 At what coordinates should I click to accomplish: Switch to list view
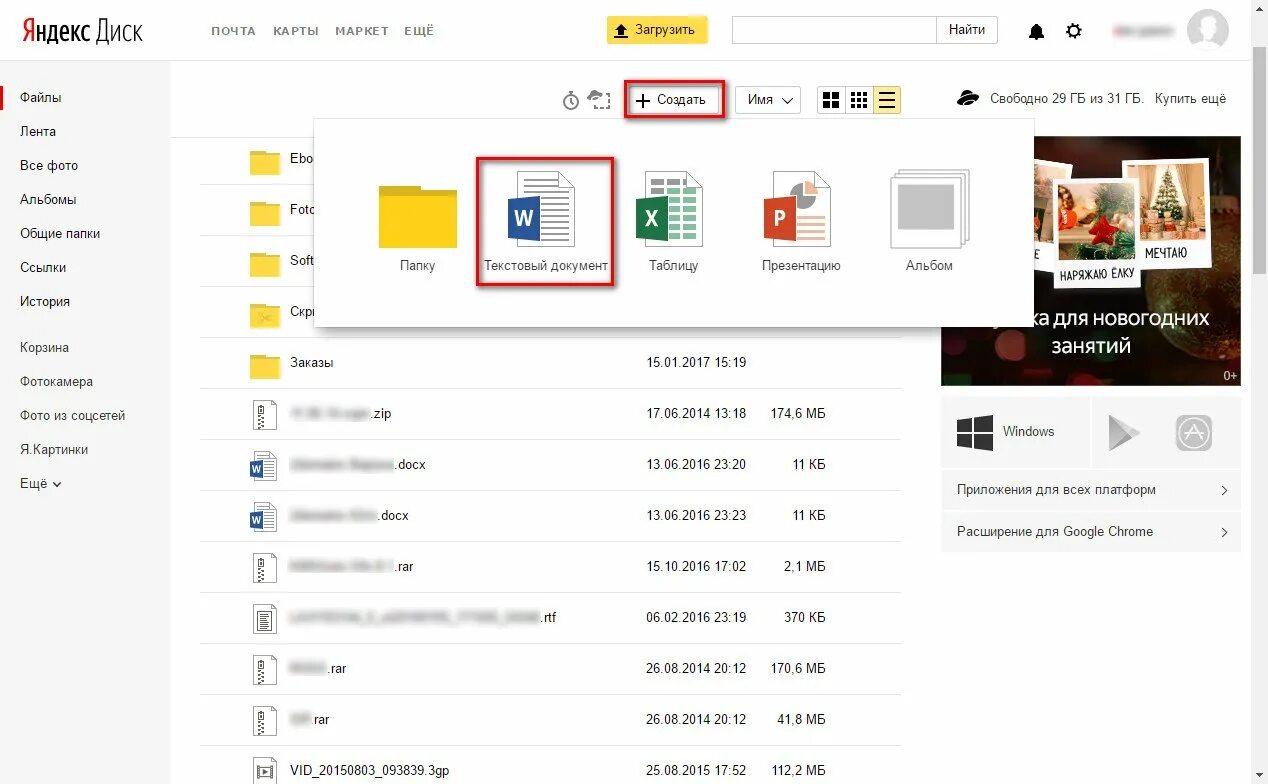click(887, 100)
